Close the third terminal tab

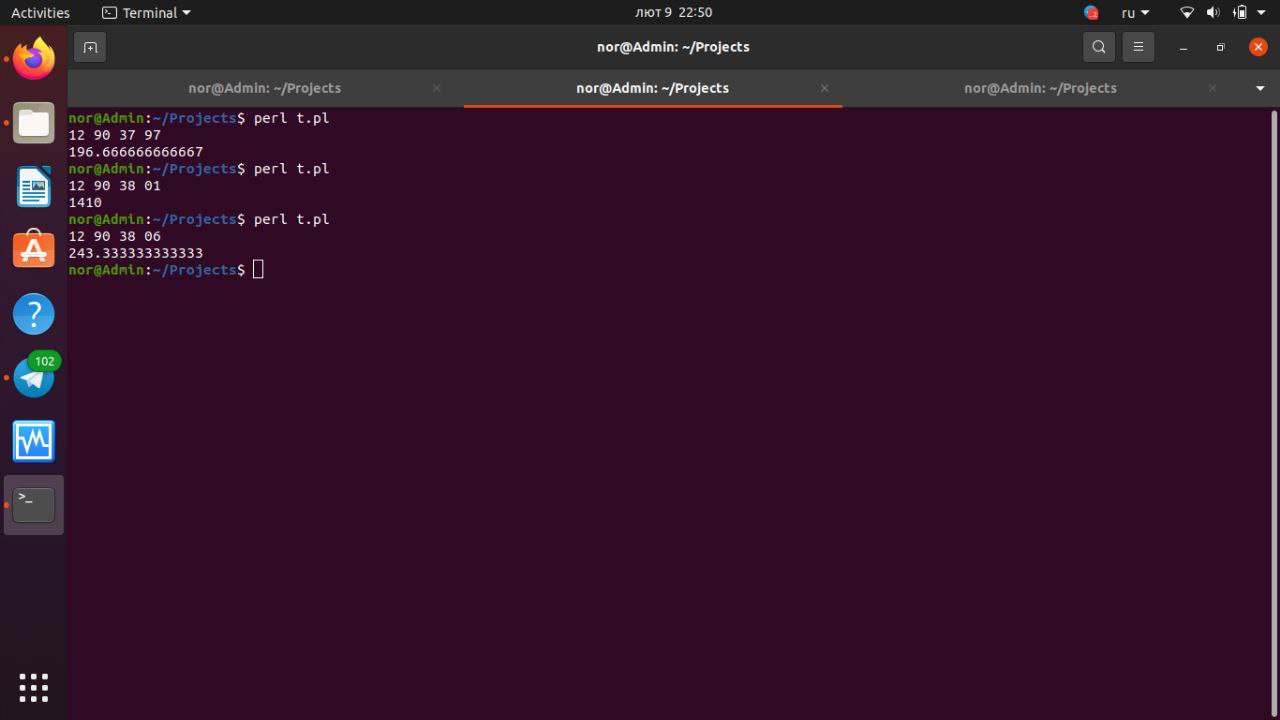click(1212, 88)
